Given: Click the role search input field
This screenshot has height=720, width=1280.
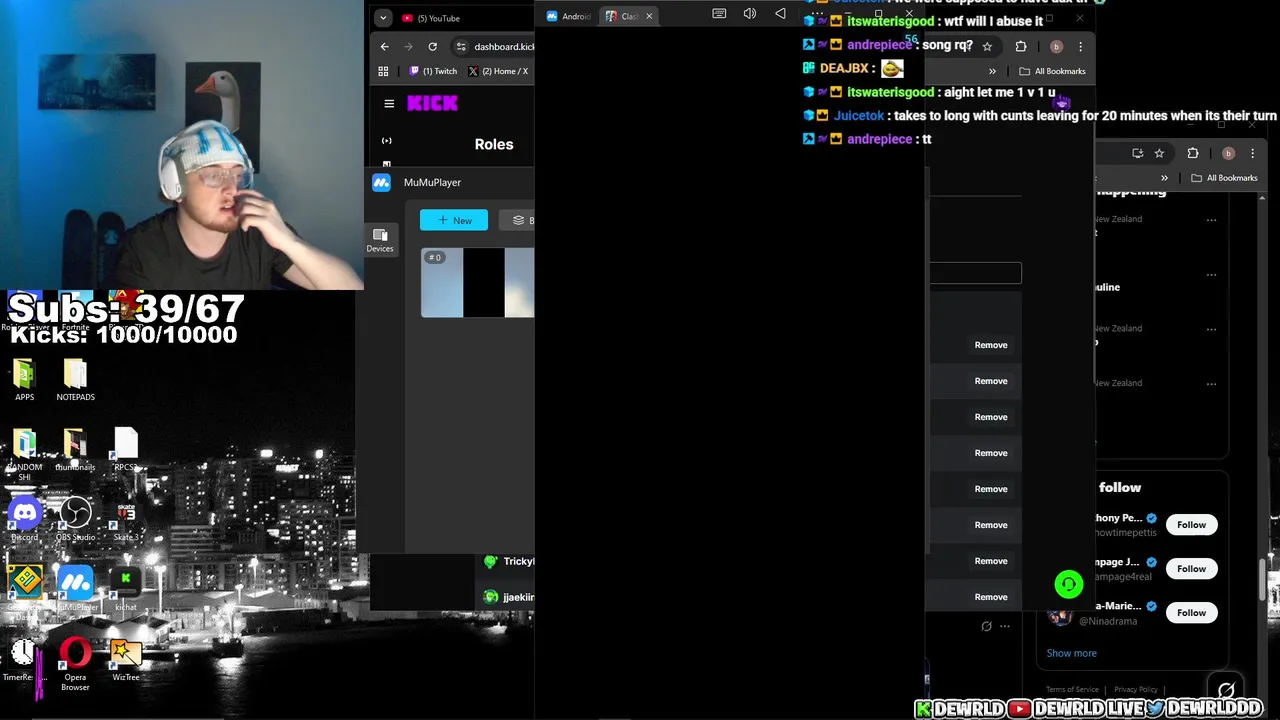Looking at the screenshot, I should [975, 273].
